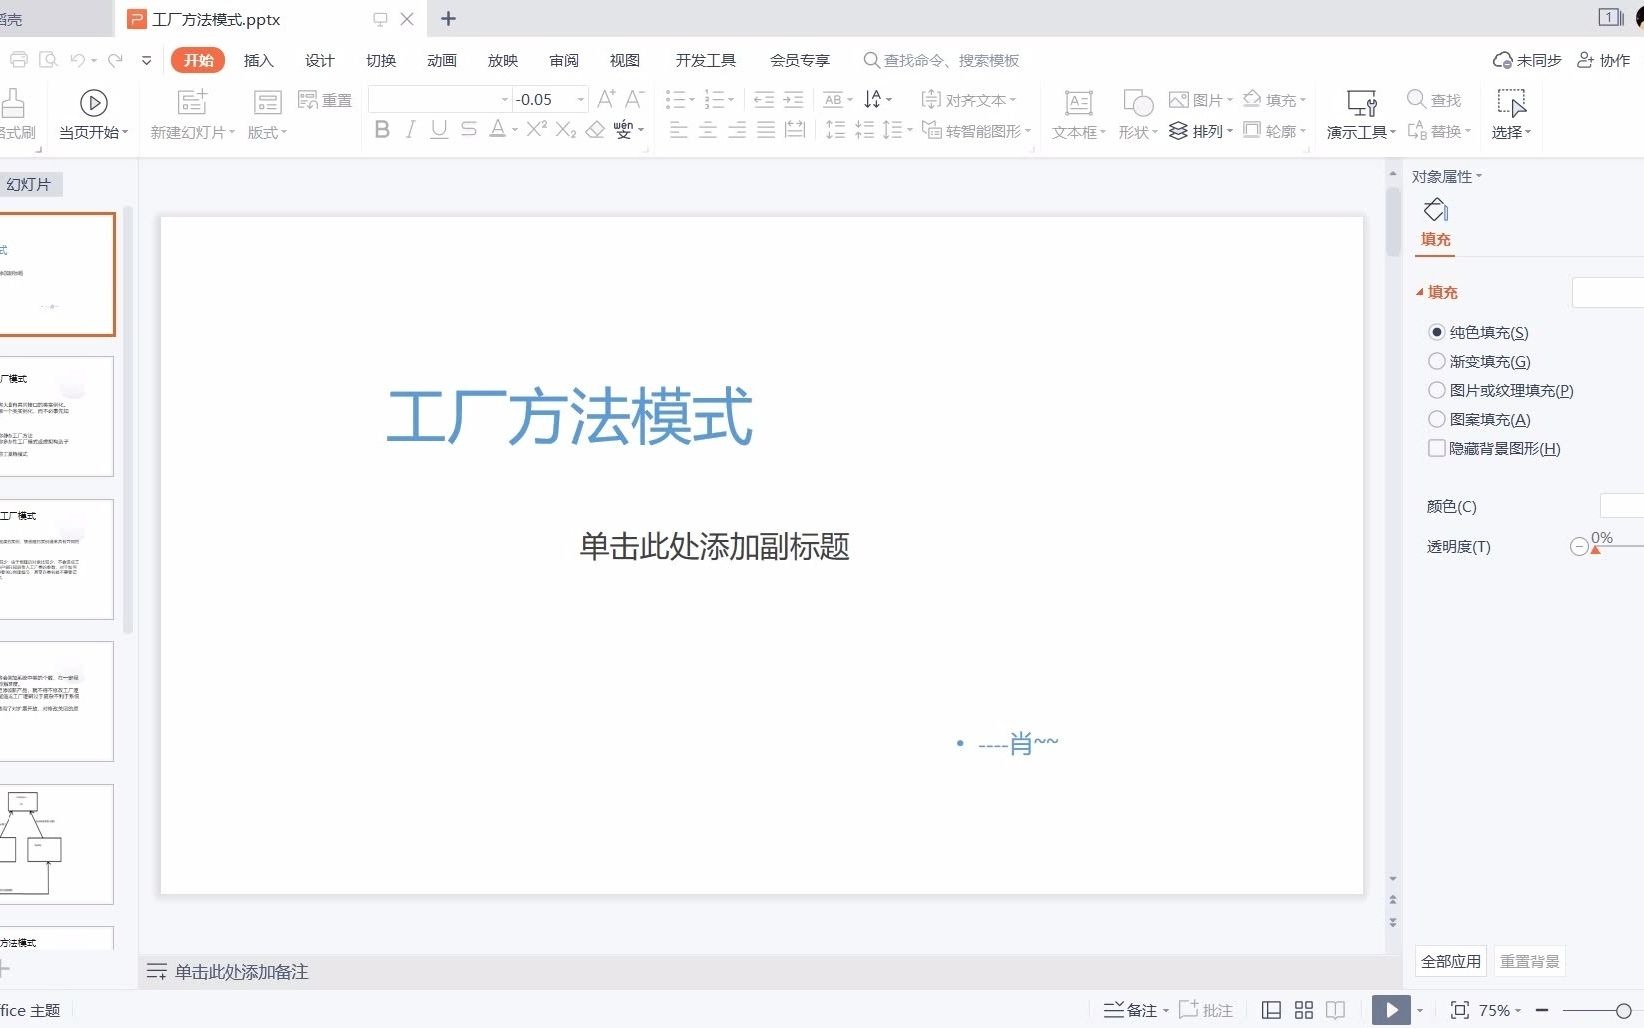This screenshot has width=1644, height=1028.
Task: Select pattern fill 图案填充 radio button
Action: pos(1437,419)
